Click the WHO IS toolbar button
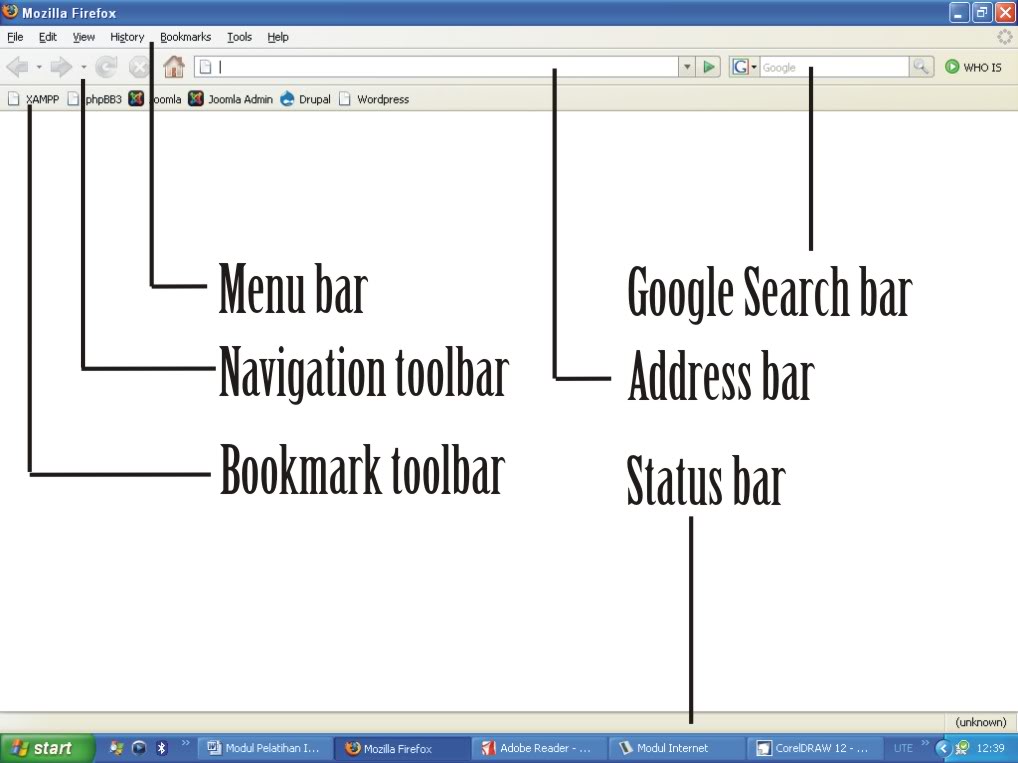This screenshot has height=763, width=1018. pyautogui.click(x=973, y=66)
